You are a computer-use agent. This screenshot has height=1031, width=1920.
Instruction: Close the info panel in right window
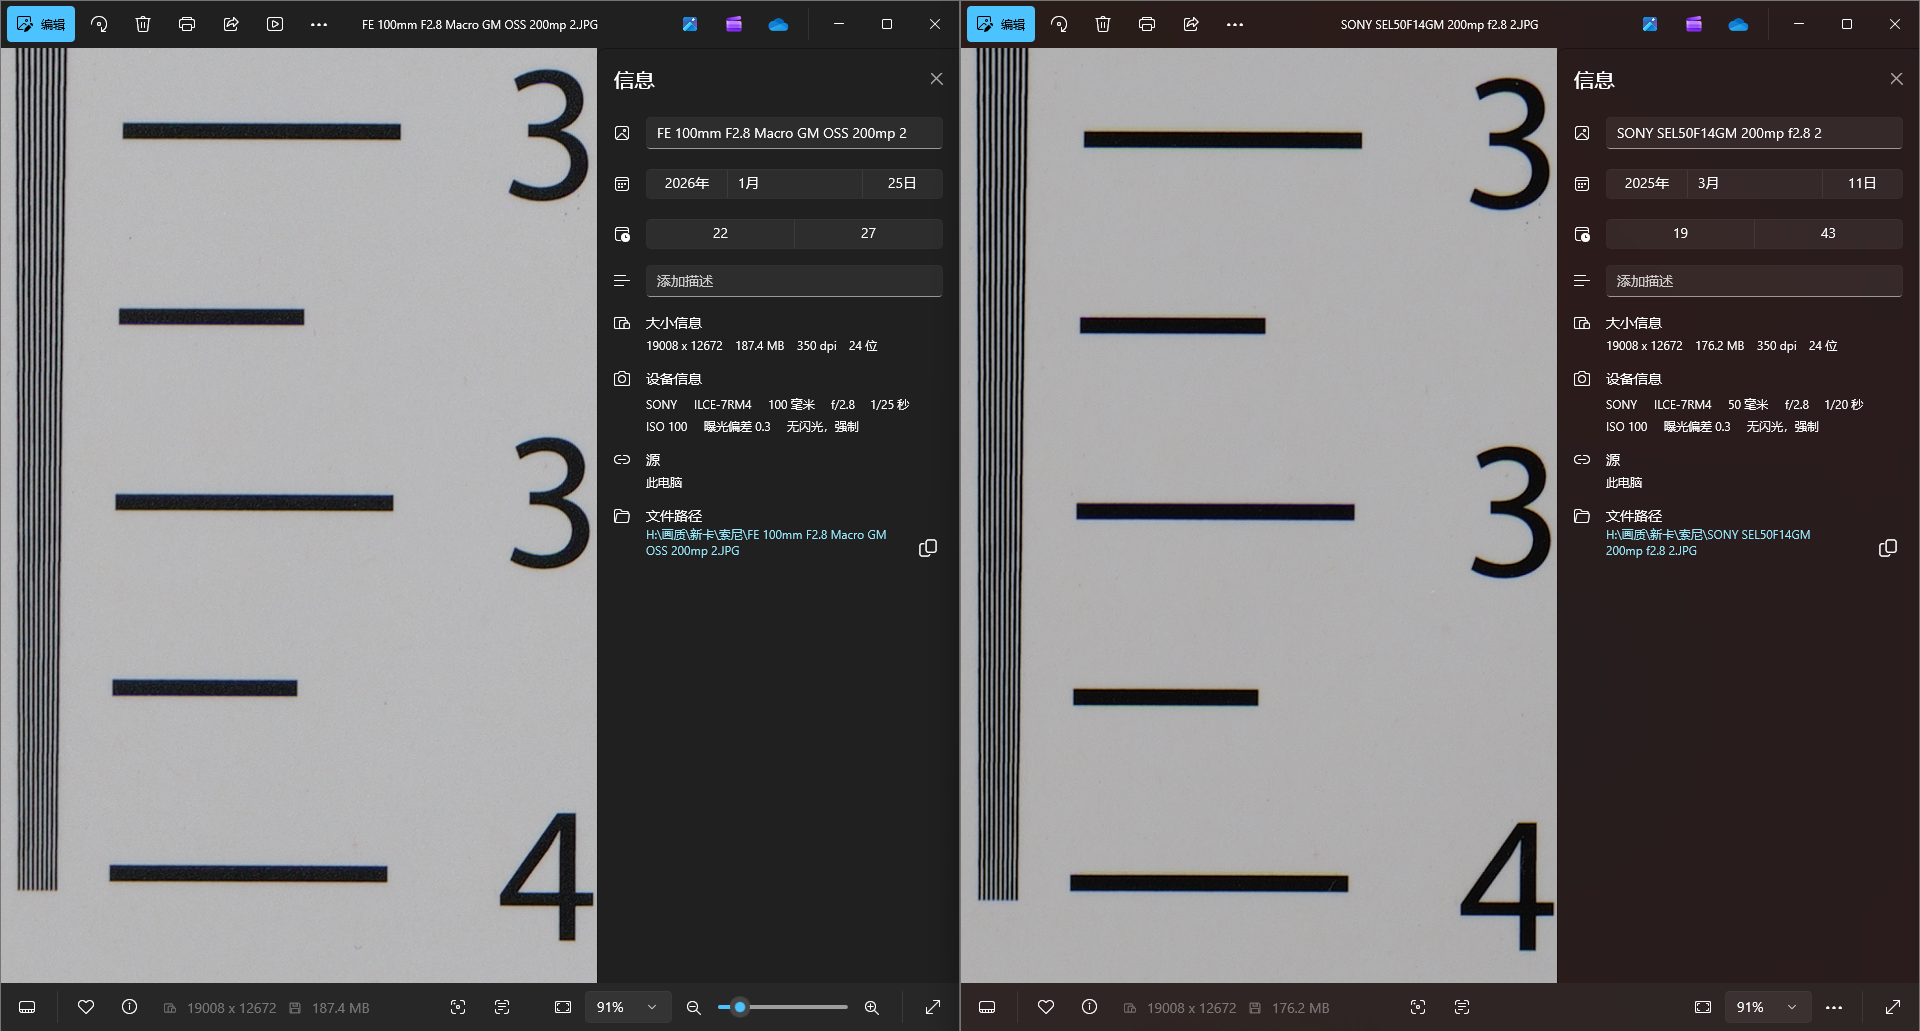click(x=1896, y=79)
